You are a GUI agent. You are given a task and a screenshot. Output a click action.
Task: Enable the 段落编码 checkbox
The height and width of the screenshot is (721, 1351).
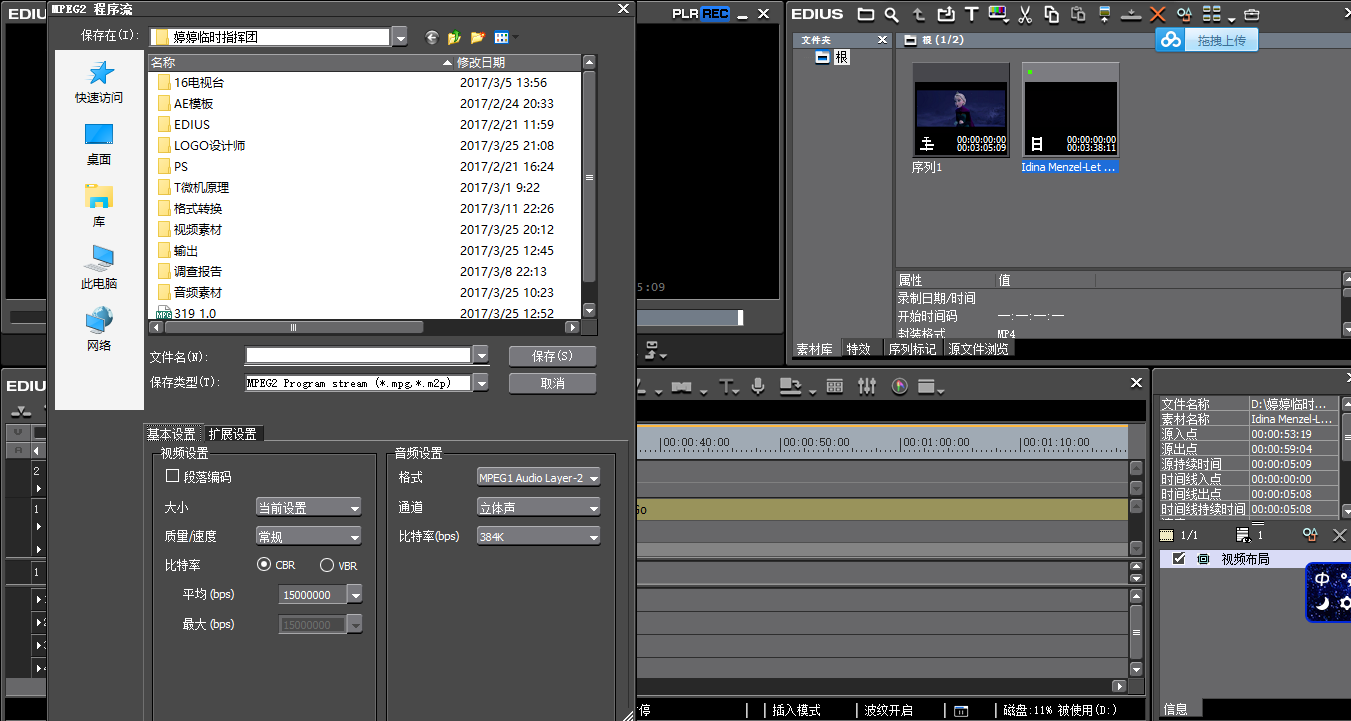(x=173, y=477)
